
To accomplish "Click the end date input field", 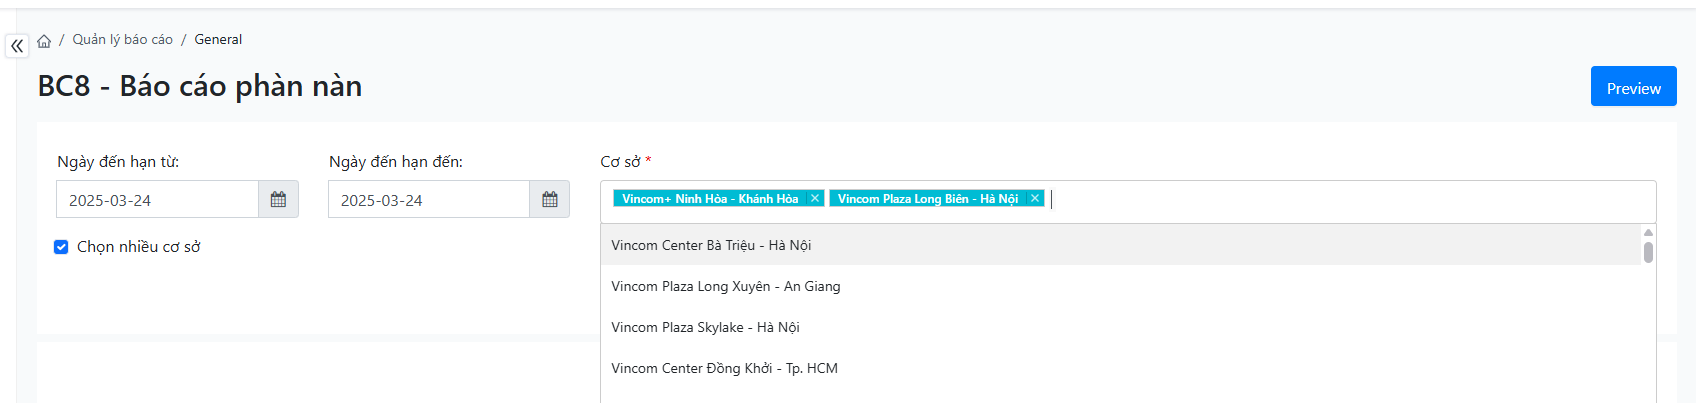I will click(x=428, y=200).
